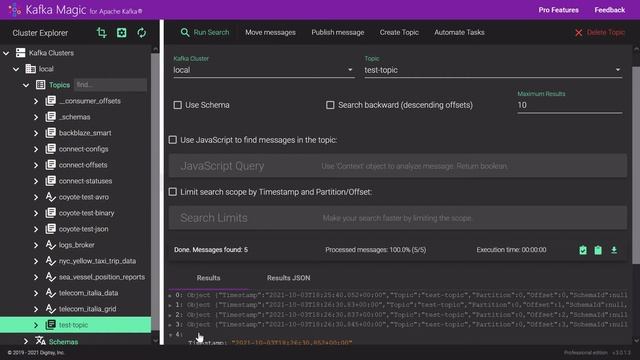Viewport: 640px width, 360px height.
Task: Click the Cluster Explorer vertical scrollbar
Action: coord(155,193)
